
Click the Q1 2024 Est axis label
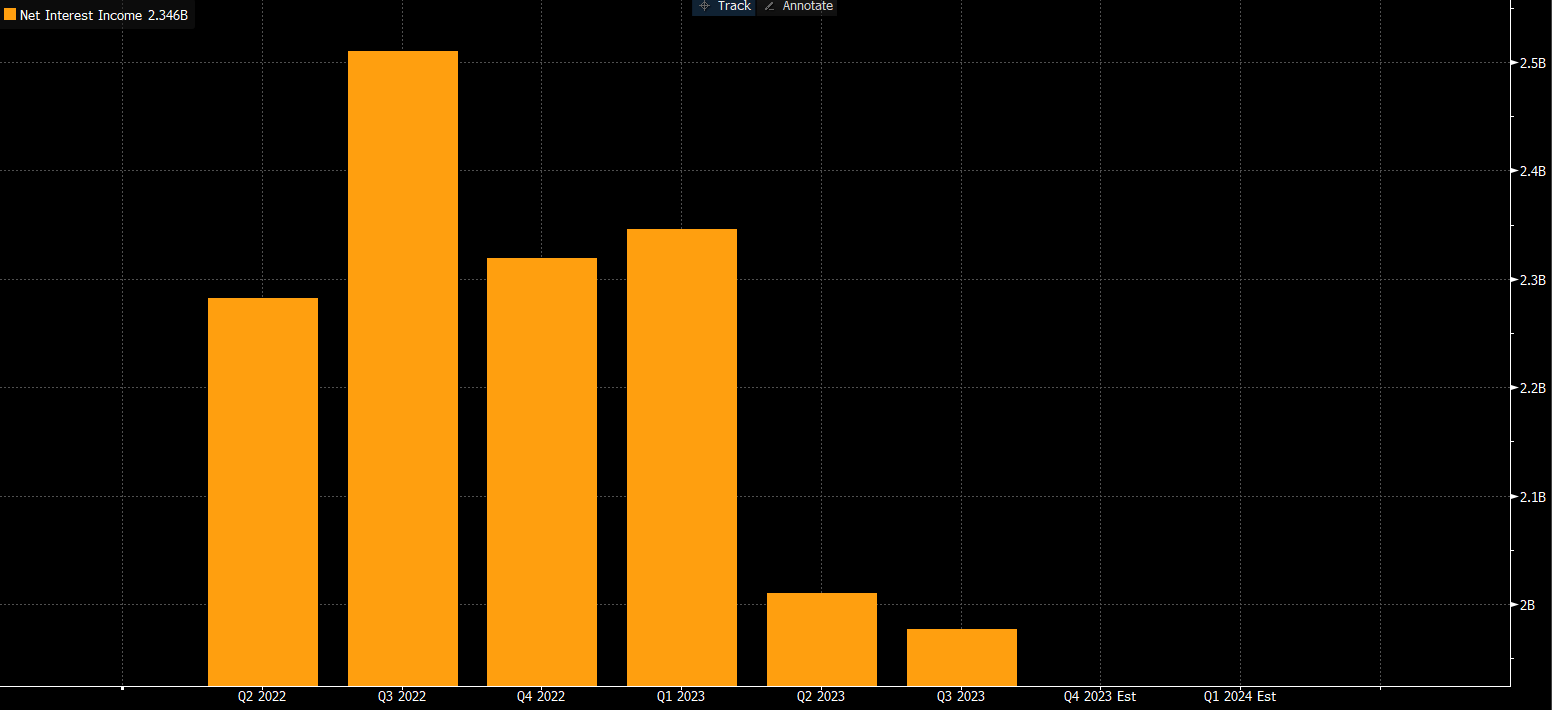pyautogui.click(x=1240, y=696)
